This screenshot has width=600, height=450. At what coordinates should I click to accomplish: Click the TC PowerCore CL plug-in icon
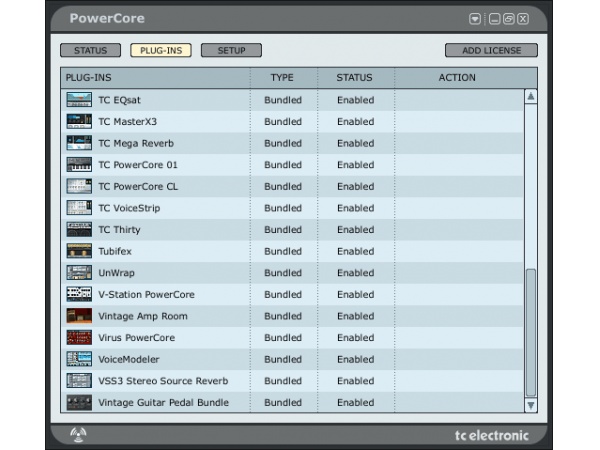coord(79,186)
